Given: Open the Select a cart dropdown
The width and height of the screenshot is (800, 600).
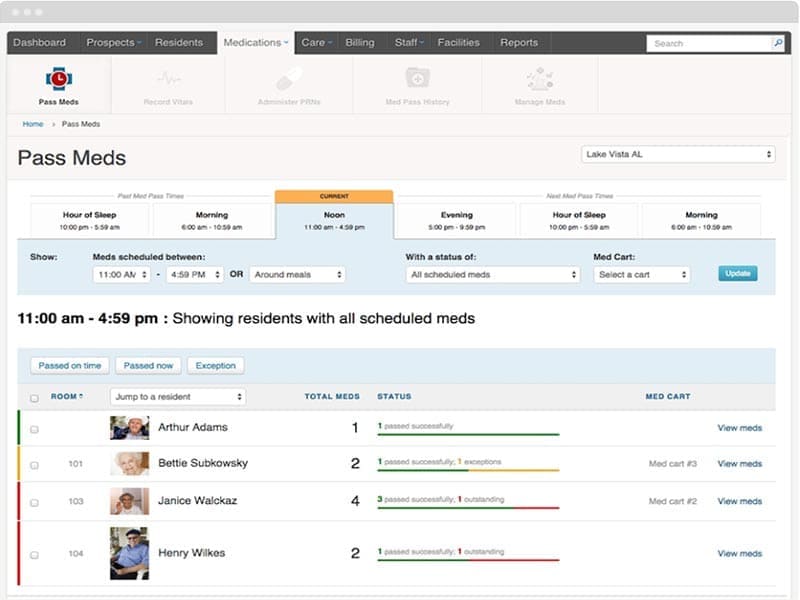Looking at the screenshot, I should pyautogui.click(x=641, y=272).
